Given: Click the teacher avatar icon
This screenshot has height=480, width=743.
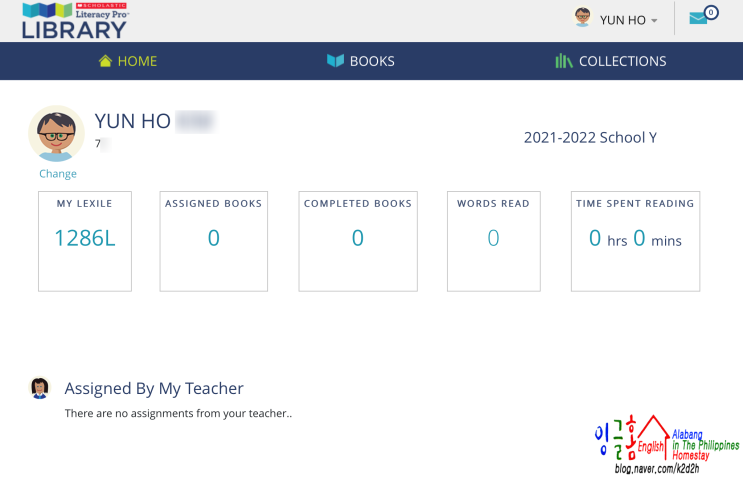Looking at the screenshot, I should click(x=39, y=388).
